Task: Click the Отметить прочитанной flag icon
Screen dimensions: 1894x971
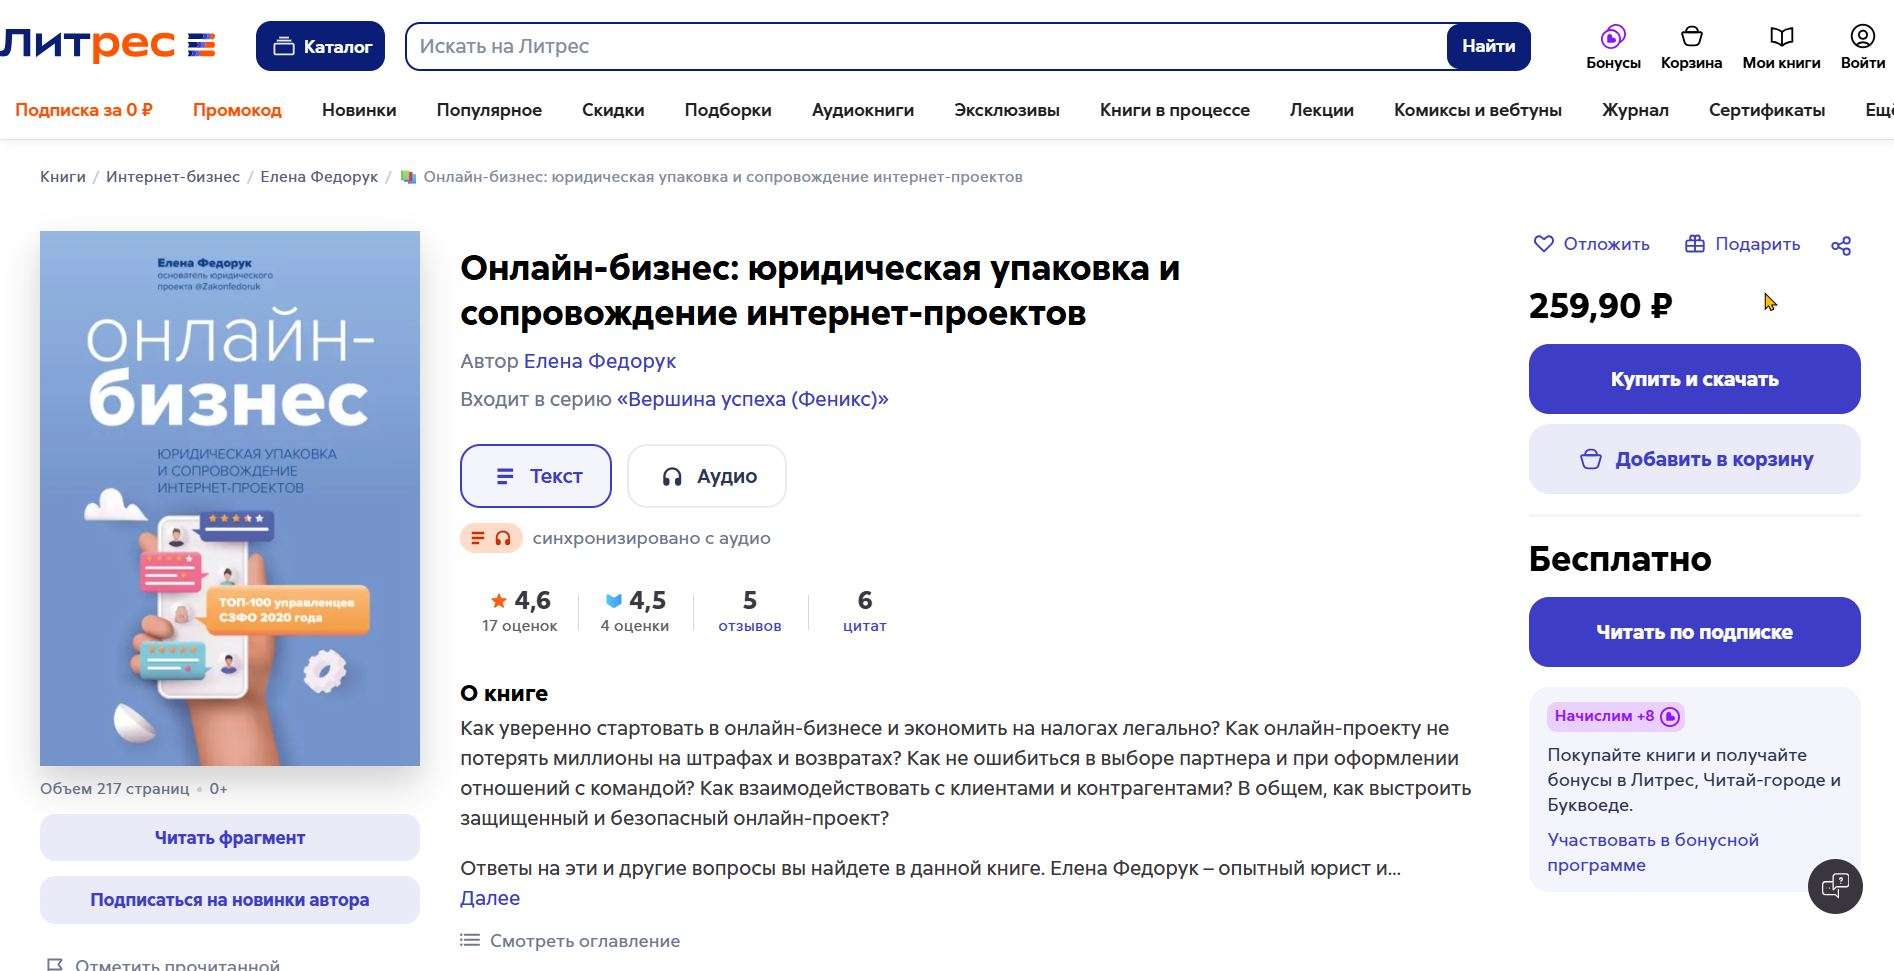Action: click(55, 964)
